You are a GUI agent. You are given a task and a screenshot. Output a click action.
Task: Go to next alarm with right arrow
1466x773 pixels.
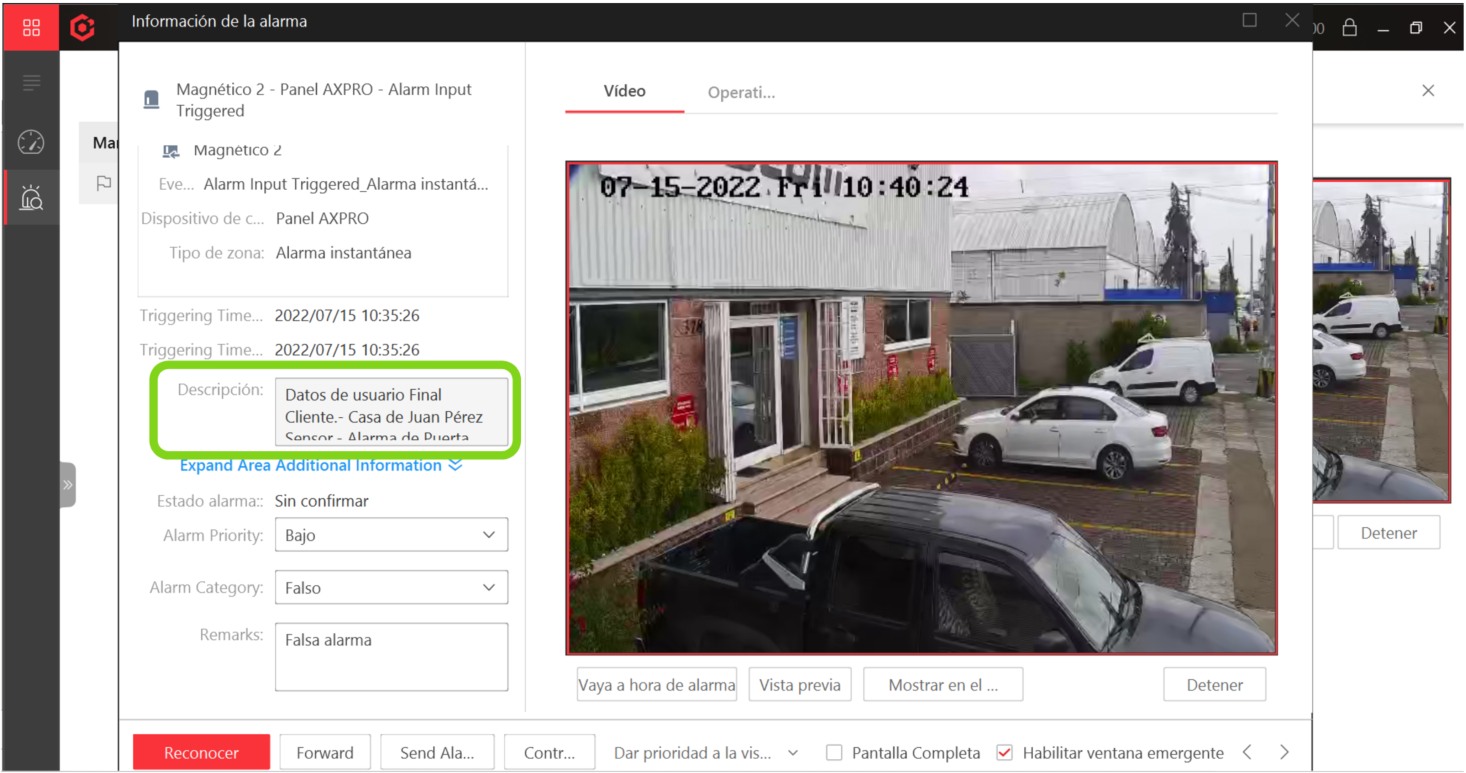tap(1284, 752)
